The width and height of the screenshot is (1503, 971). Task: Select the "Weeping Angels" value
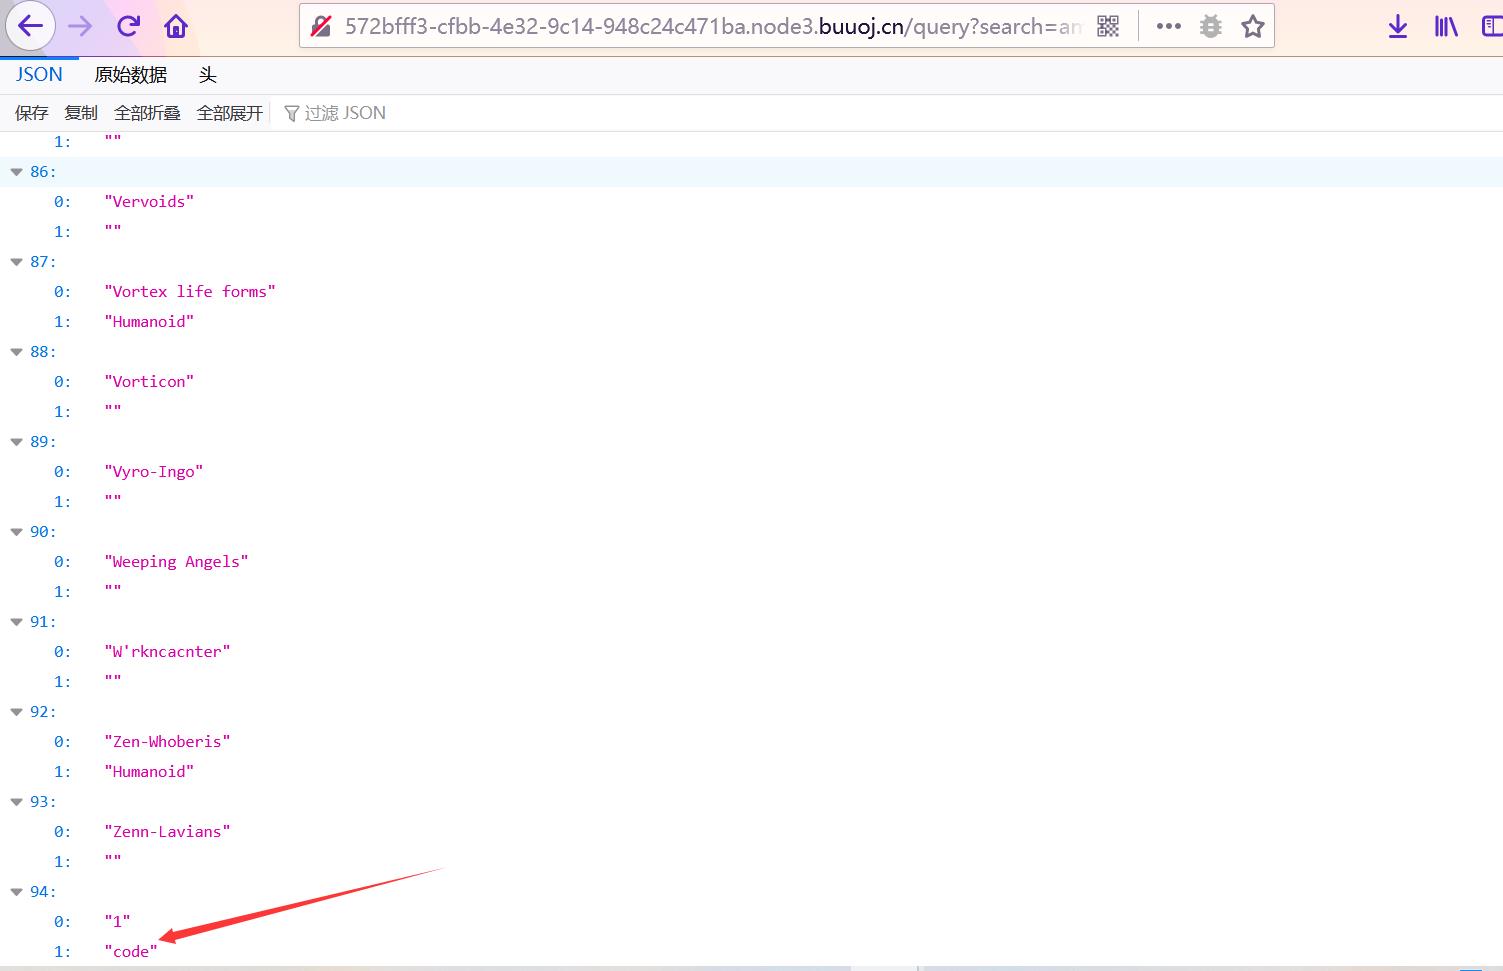click(176, 561)
